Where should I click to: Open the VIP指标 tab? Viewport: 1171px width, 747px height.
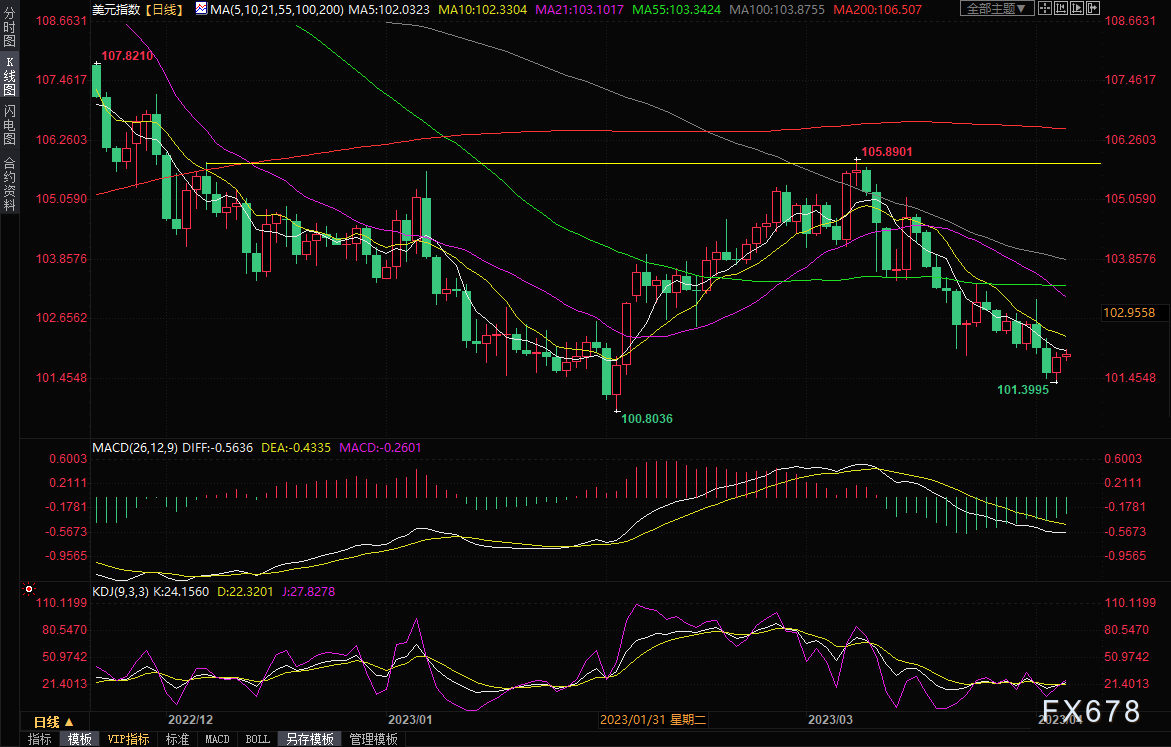point(129,739)
